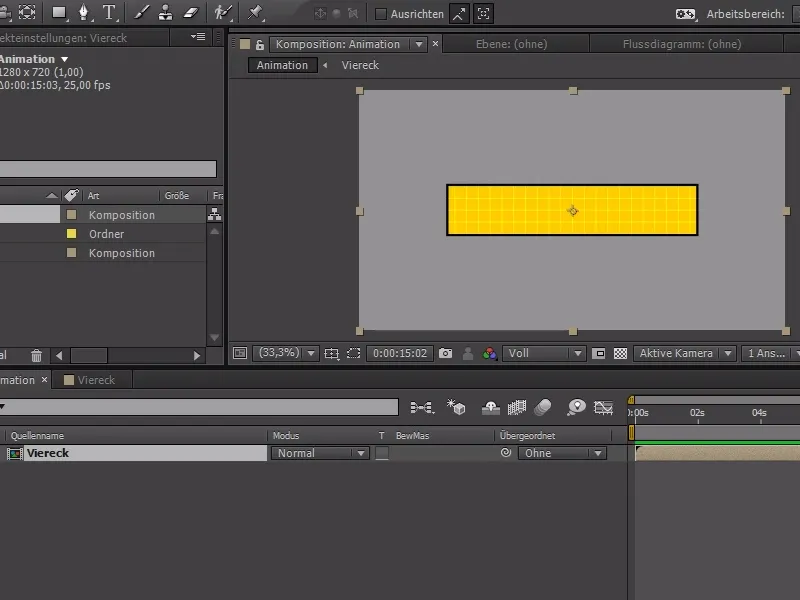Click the timeline layer search field

pyautogui.click(x=199, y=407)
